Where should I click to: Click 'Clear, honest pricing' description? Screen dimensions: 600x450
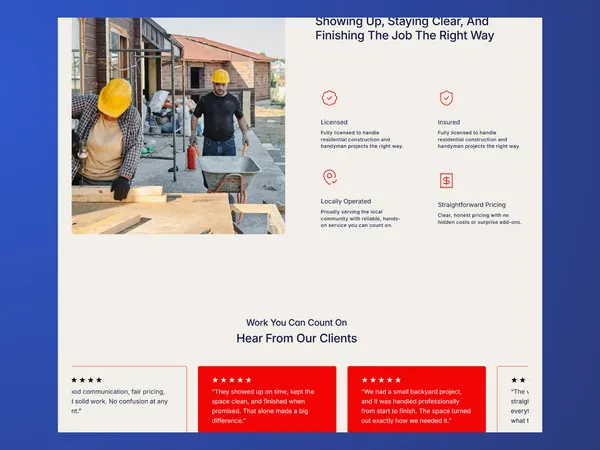(x=479, y=218)
